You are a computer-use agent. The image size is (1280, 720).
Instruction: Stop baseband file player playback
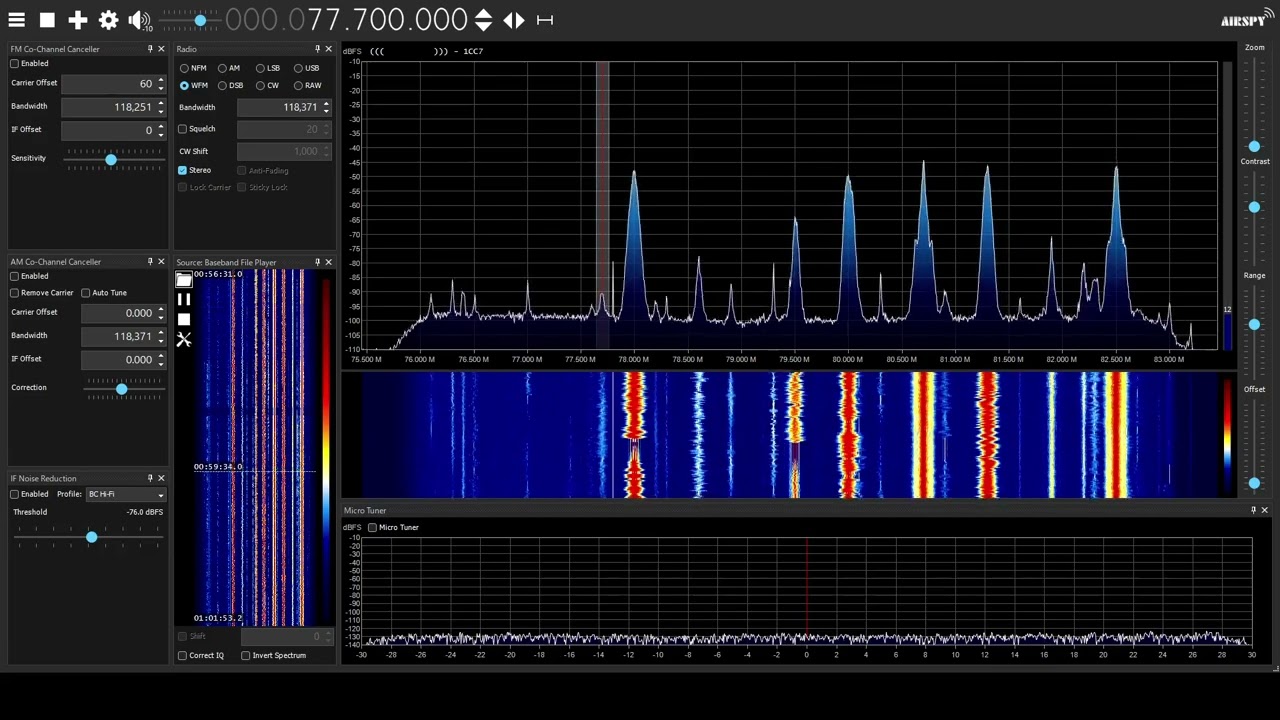(x=184, y=320)
